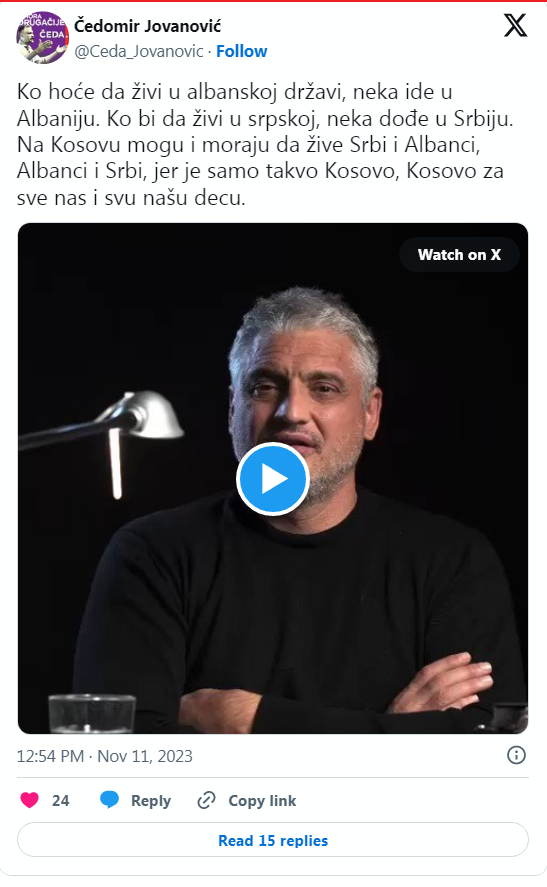The height and width of the screenshot is (887, 547).
Task: Read 15 replies to this post
Action: tap(273, 841)
